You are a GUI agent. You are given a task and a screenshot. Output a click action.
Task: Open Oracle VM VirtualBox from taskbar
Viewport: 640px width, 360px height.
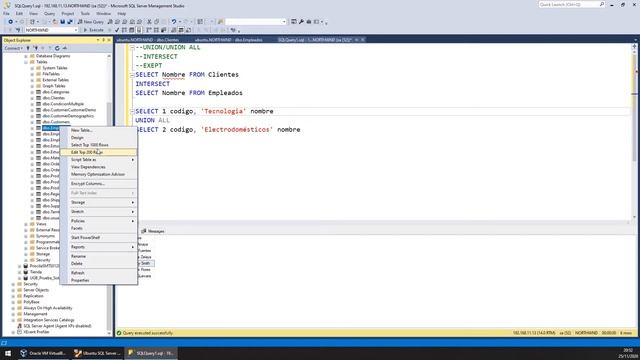pyautogui.click(x=43, y=353)
